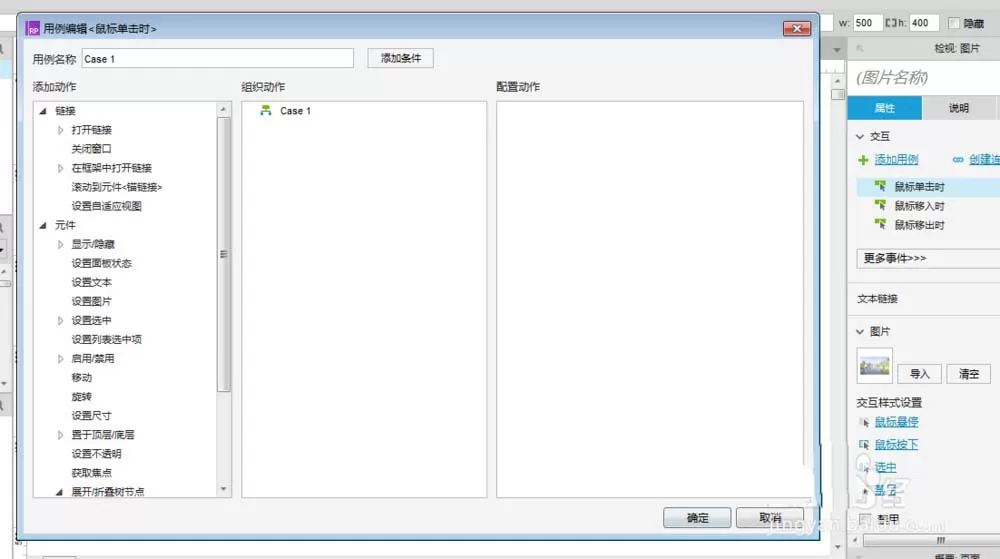
Task: Click the 导入 image button
Action: coord(919,374)
